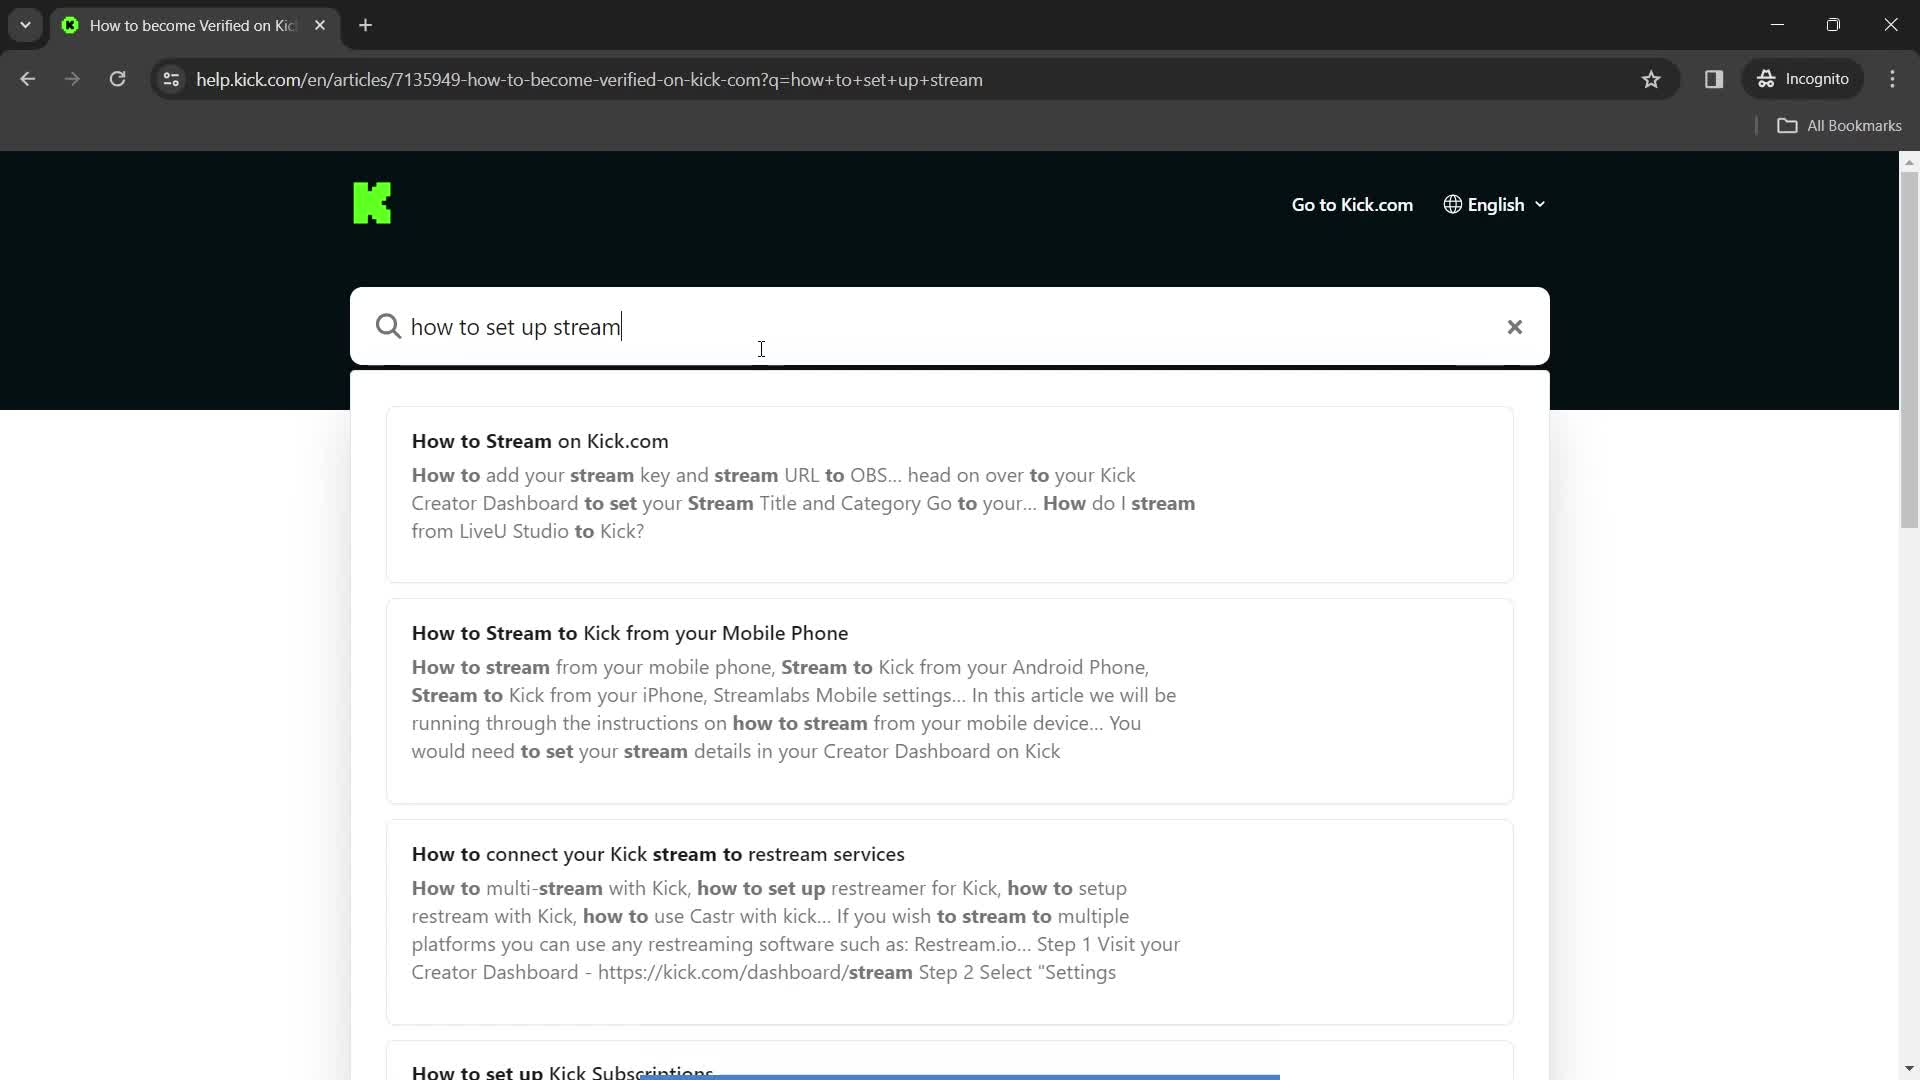This screenshot has width=1920, height=1080.
Task: Clear search with the X icon
Action: pos(1514,327)
